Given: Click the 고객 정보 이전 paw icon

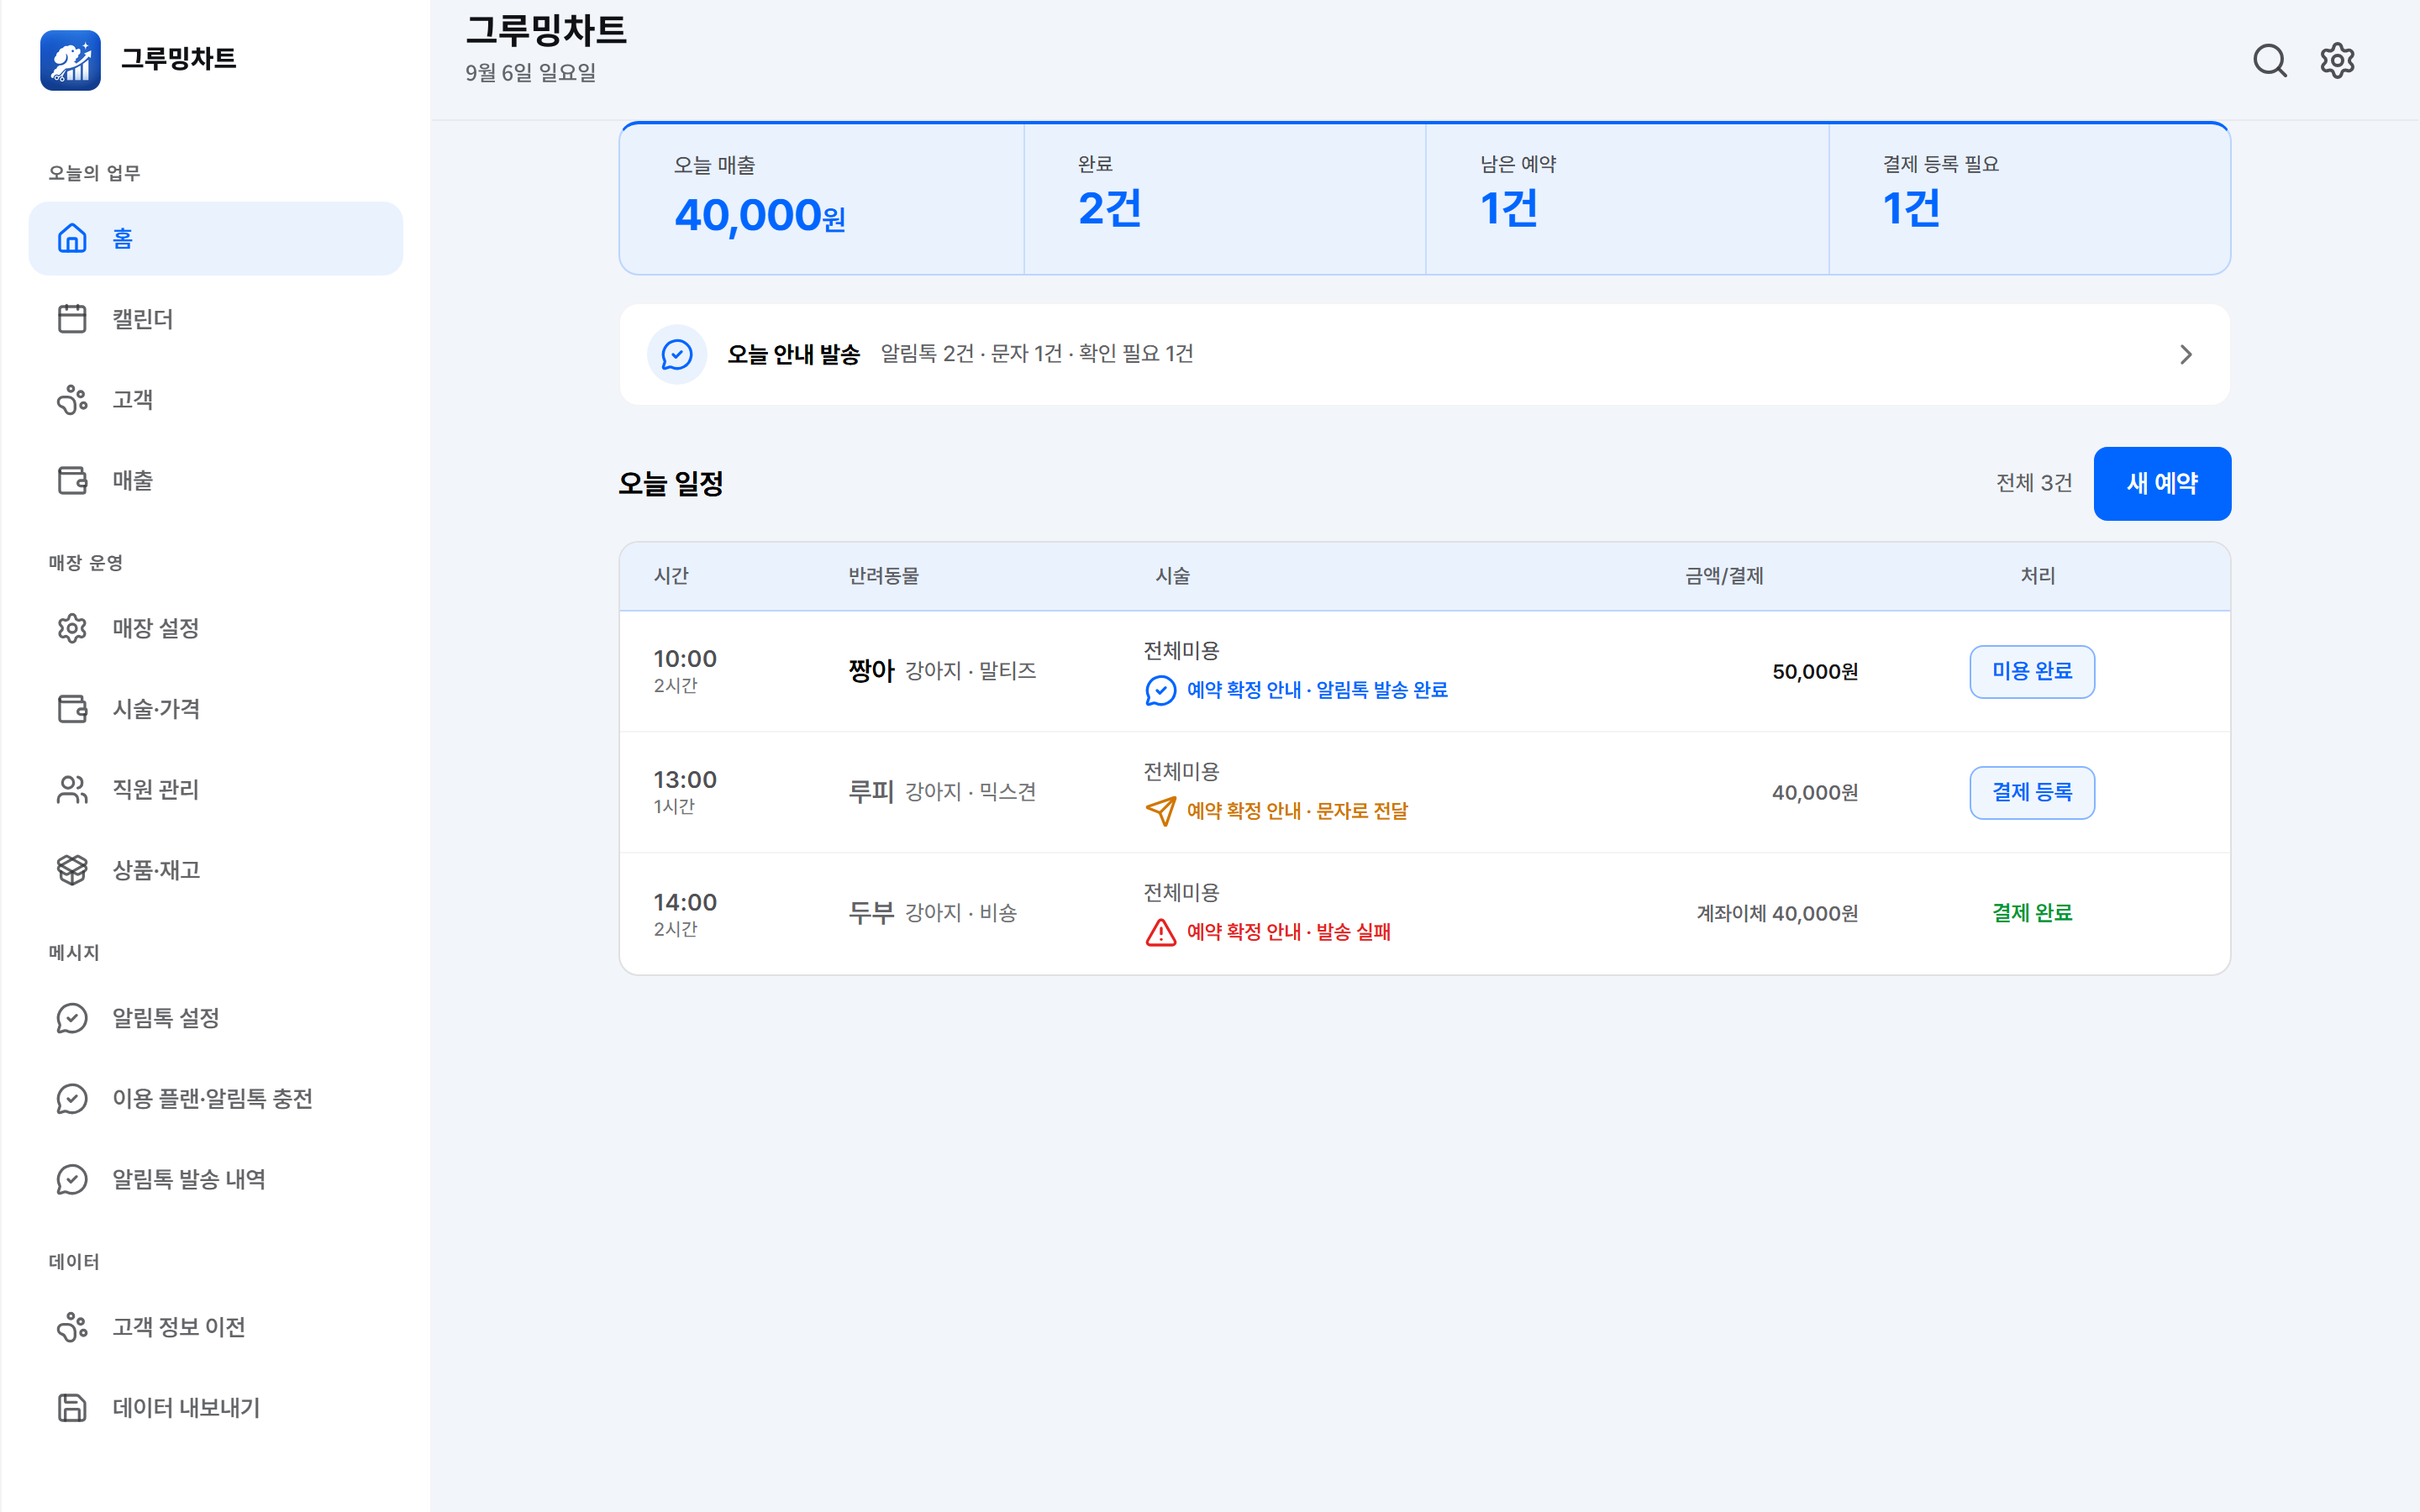Looking at the screenshot, I should [72, 1328].
